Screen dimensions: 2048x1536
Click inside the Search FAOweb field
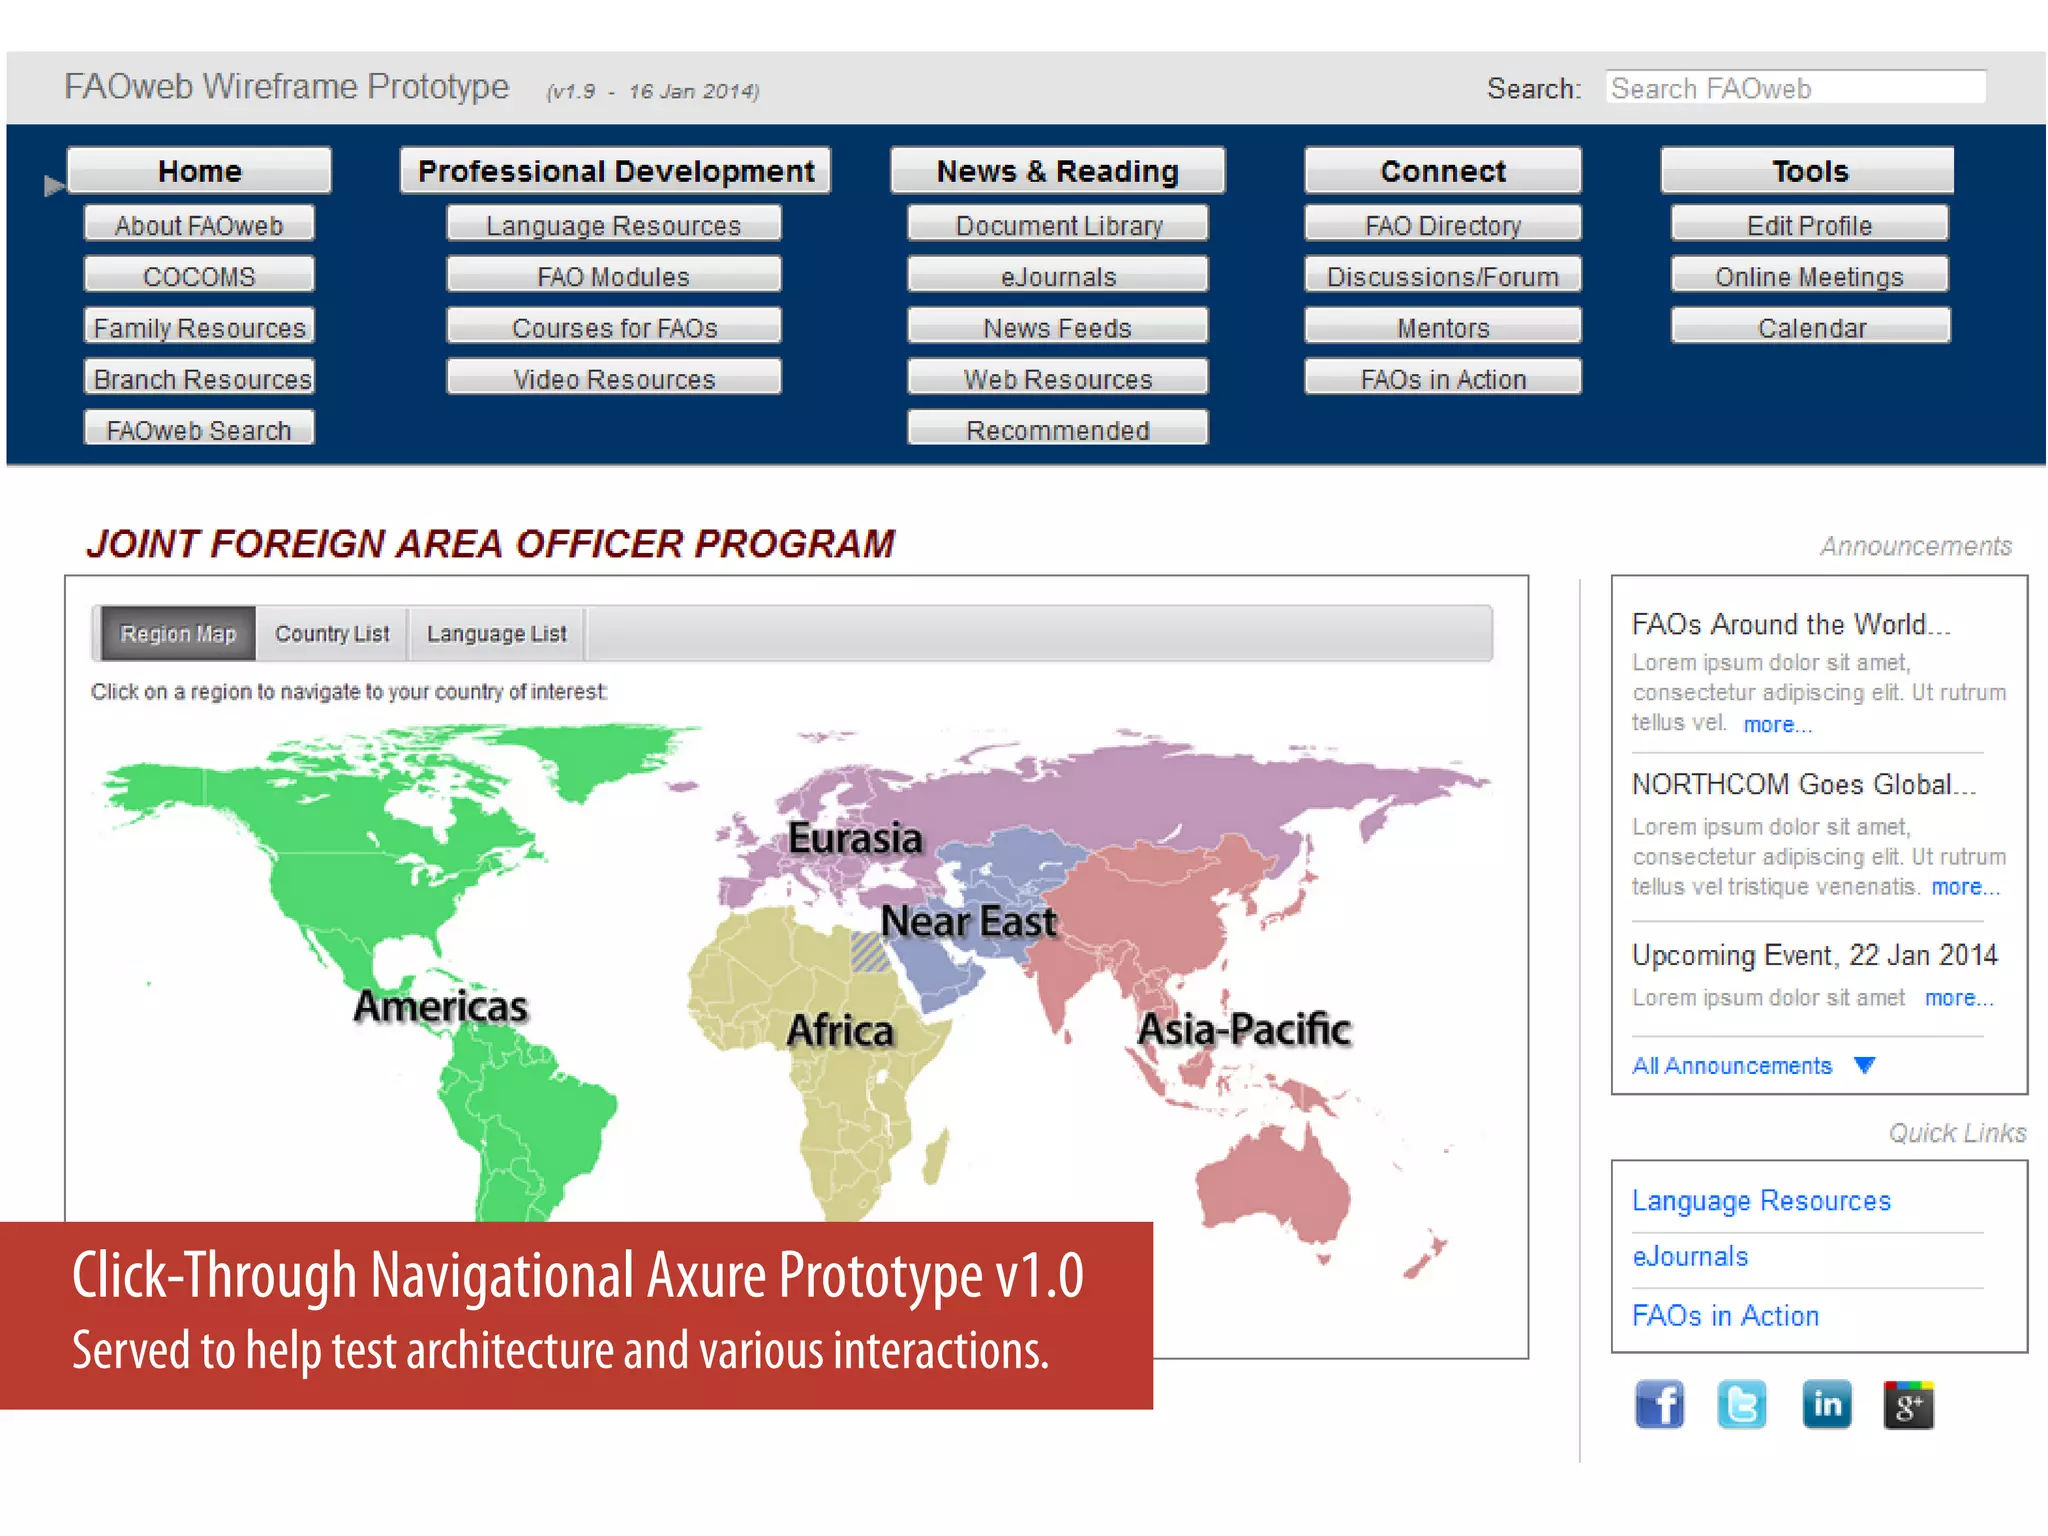pyautogui.click(x=1795, y=88)
